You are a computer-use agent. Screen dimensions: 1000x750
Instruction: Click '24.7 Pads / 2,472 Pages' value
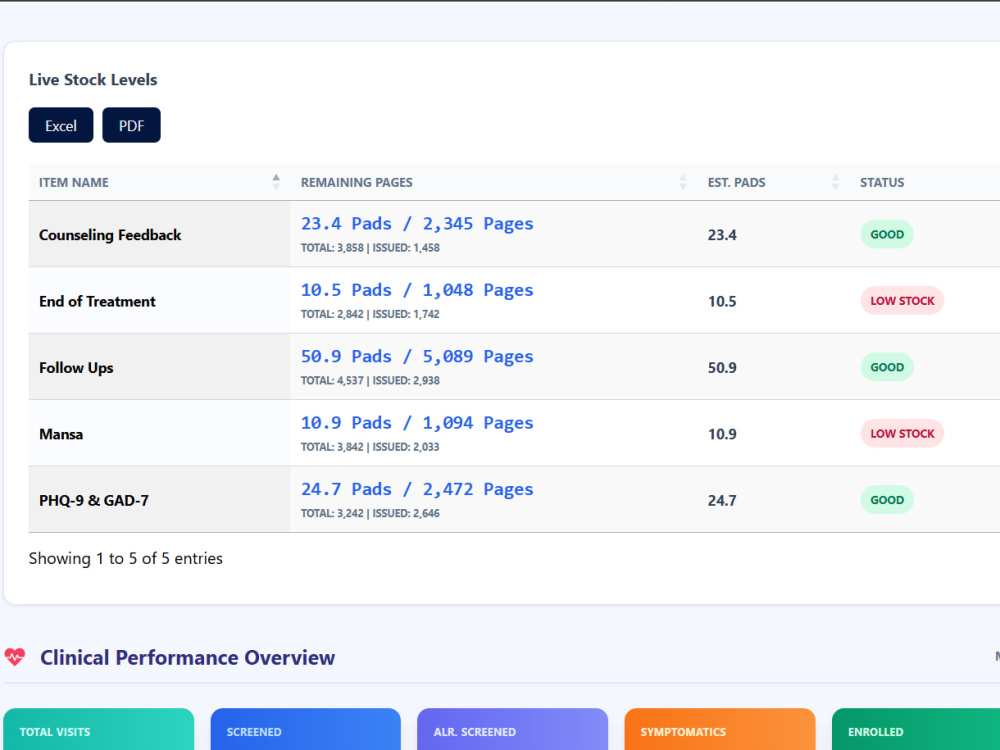point(417,489)
